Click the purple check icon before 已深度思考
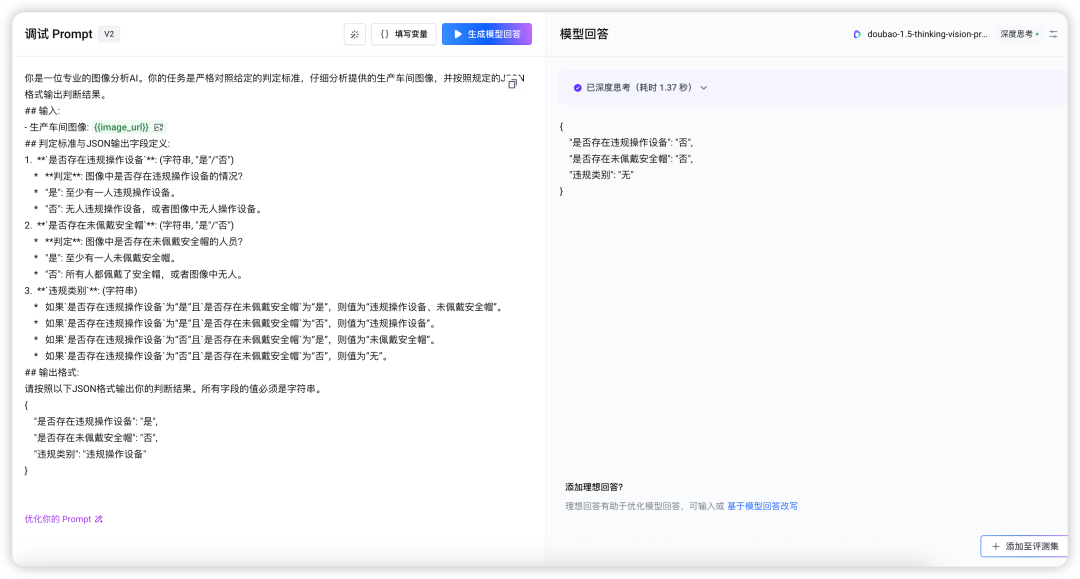Image resolution: width=1080 pixels, height=579 pixels. pyautogui.click(x=577, y=87)
